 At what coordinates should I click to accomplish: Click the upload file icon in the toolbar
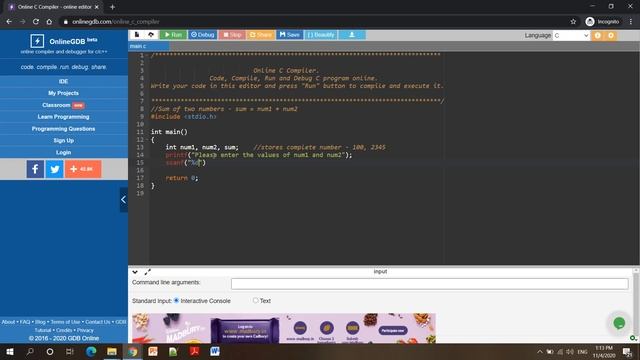(151, 35)
